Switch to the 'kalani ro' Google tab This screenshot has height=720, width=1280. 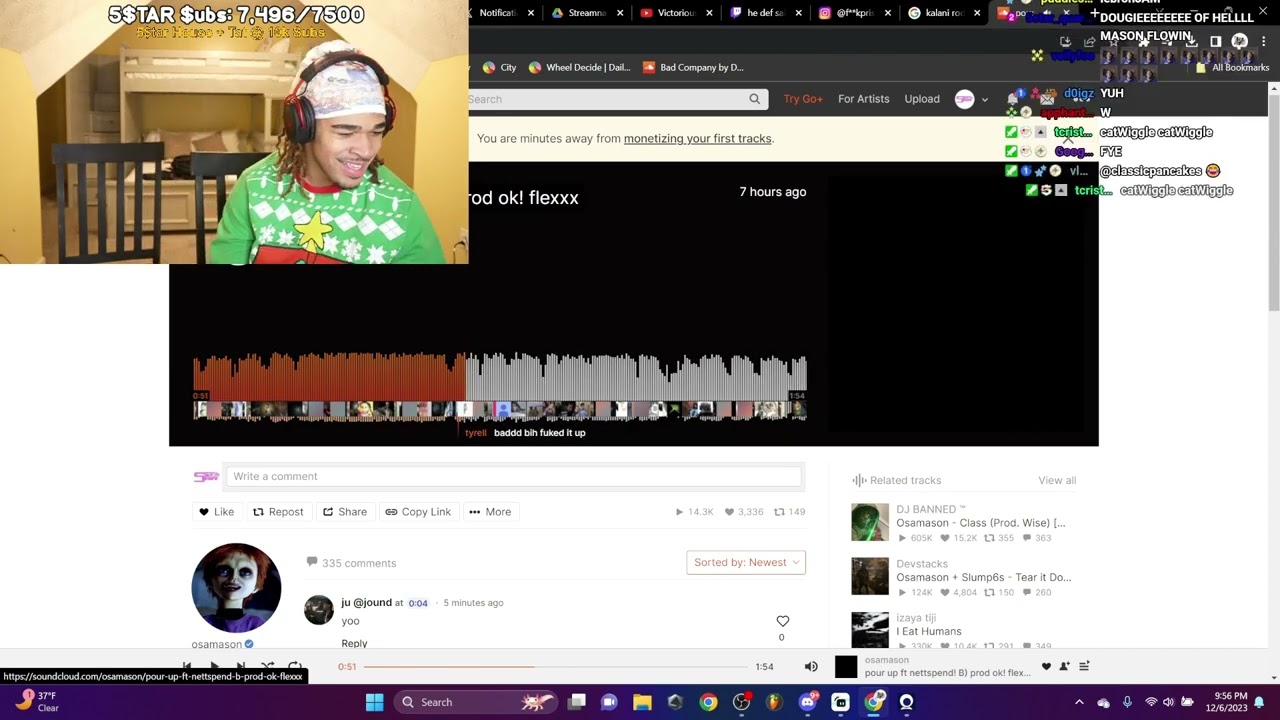click(x=942, y=13)
